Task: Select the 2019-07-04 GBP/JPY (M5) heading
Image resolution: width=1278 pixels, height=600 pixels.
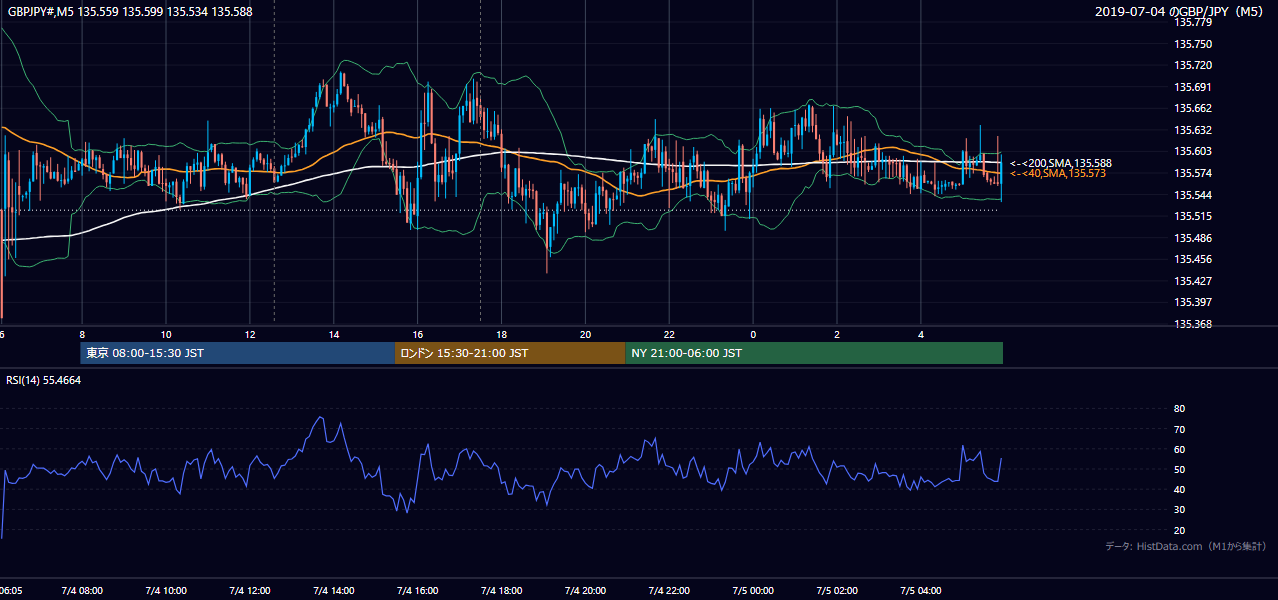Action: point(1180,12)
